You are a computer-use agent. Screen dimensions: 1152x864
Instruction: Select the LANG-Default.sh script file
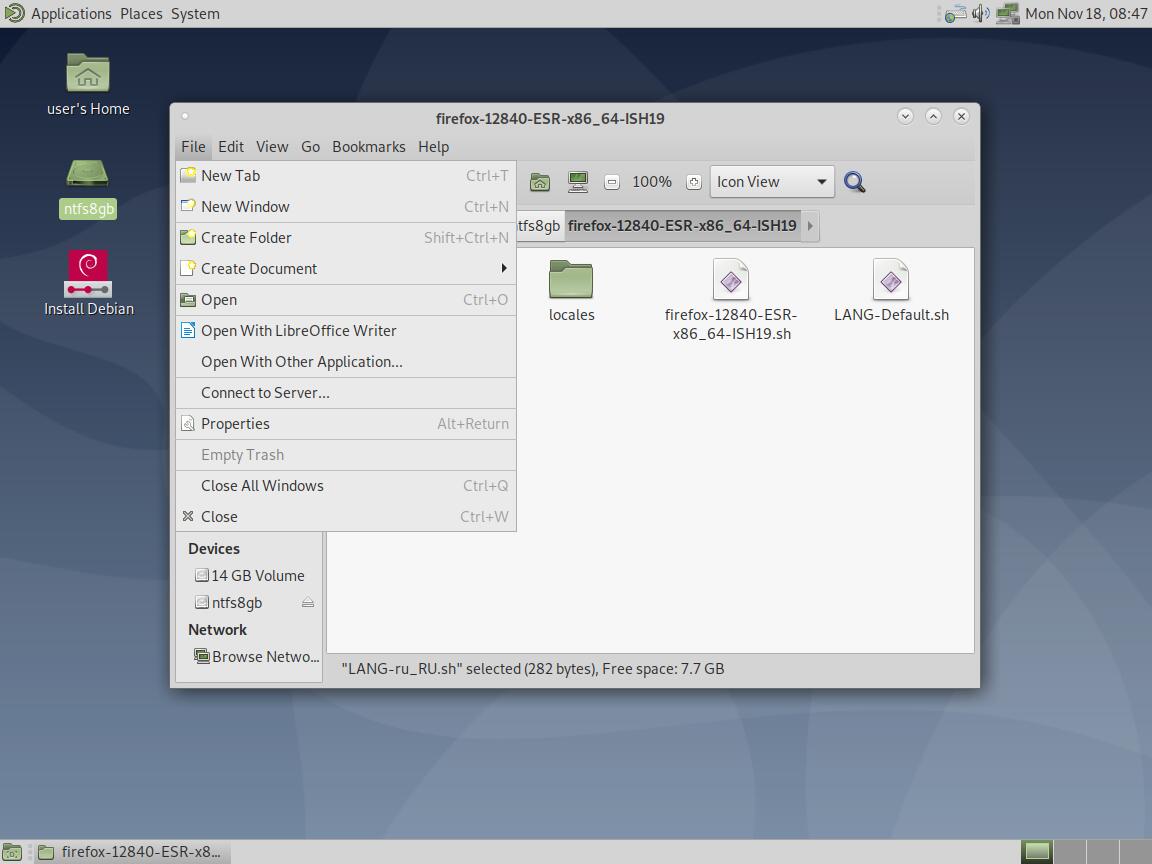(891, 292)
